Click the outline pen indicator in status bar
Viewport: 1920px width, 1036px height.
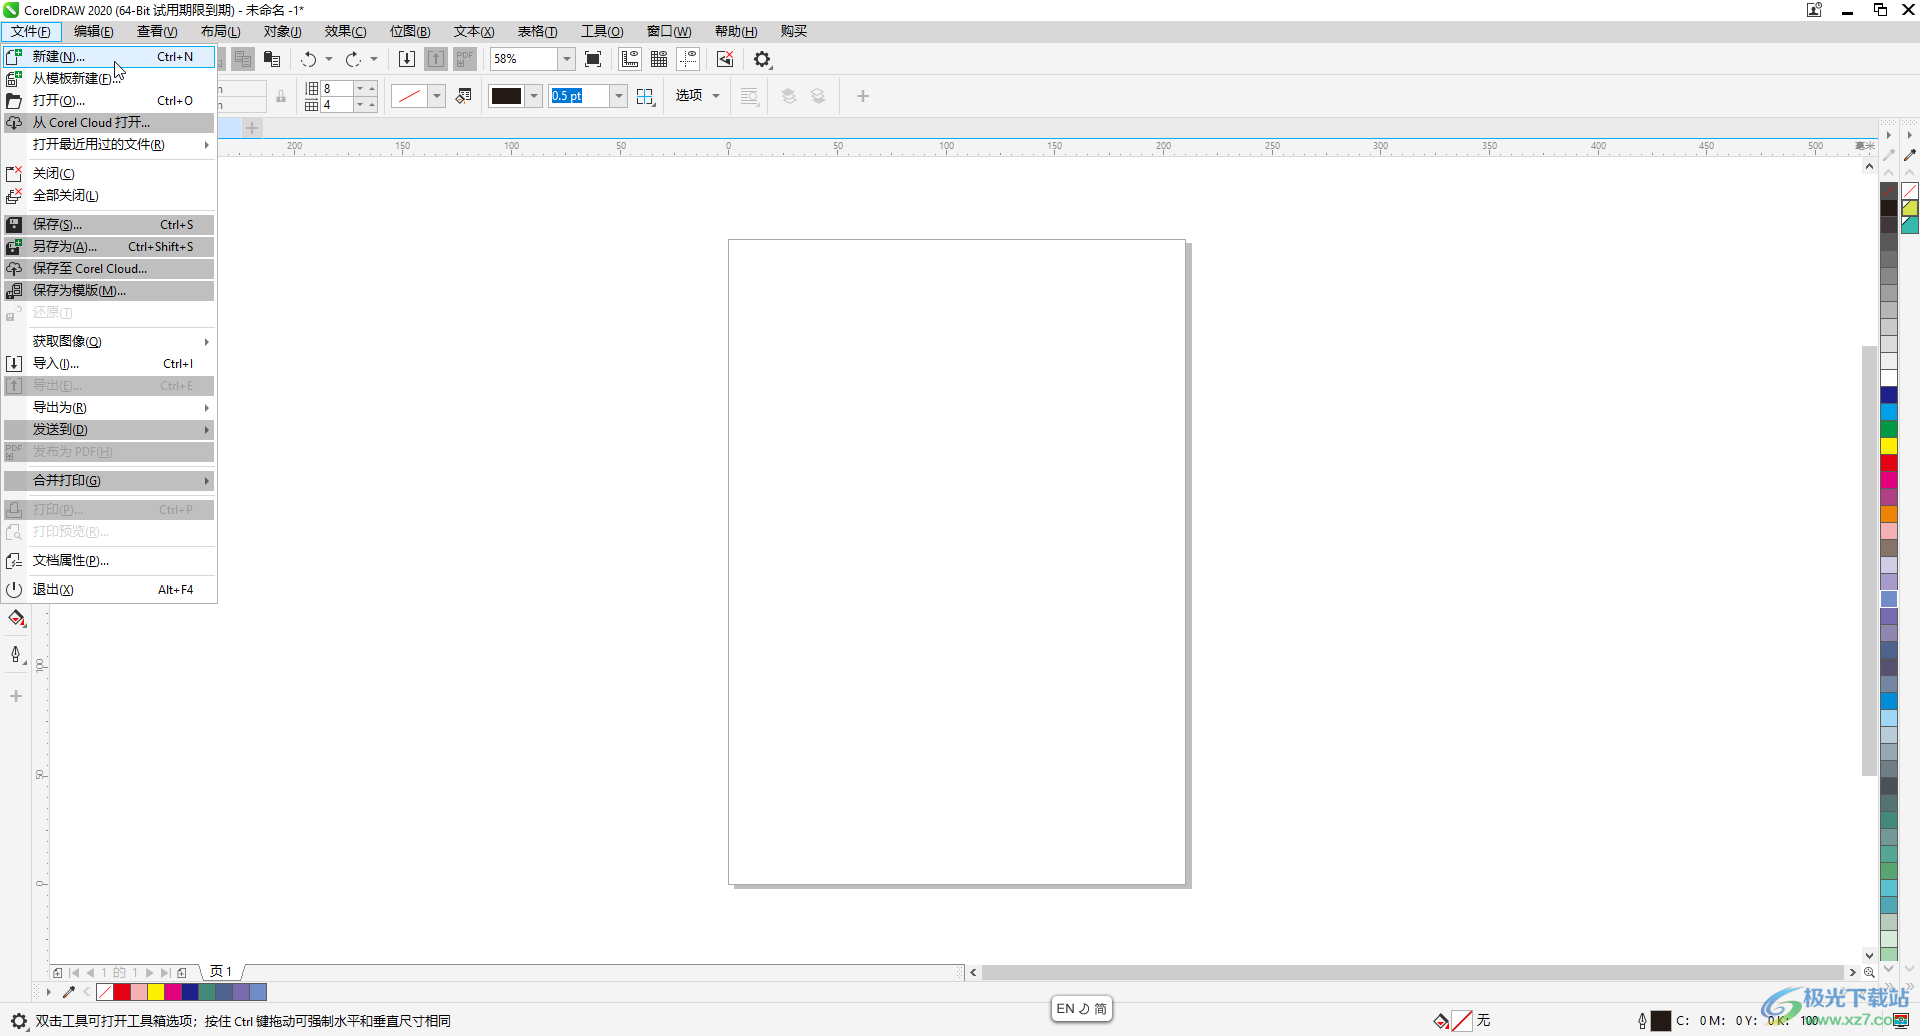click(1642, 1021)
